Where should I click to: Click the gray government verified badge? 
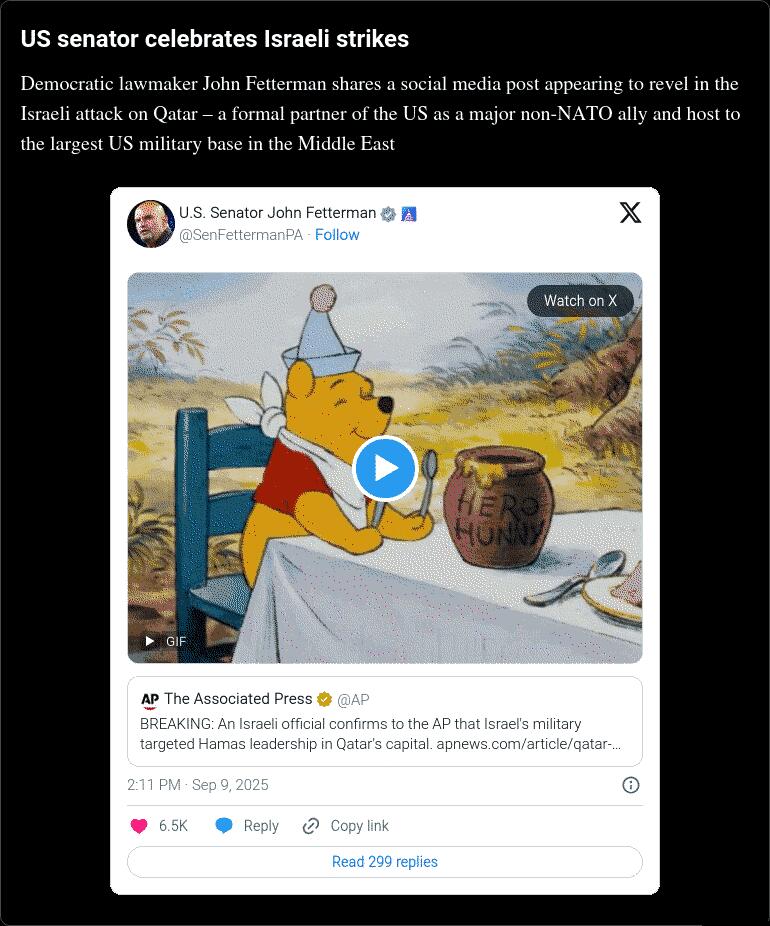coord(388,214)
